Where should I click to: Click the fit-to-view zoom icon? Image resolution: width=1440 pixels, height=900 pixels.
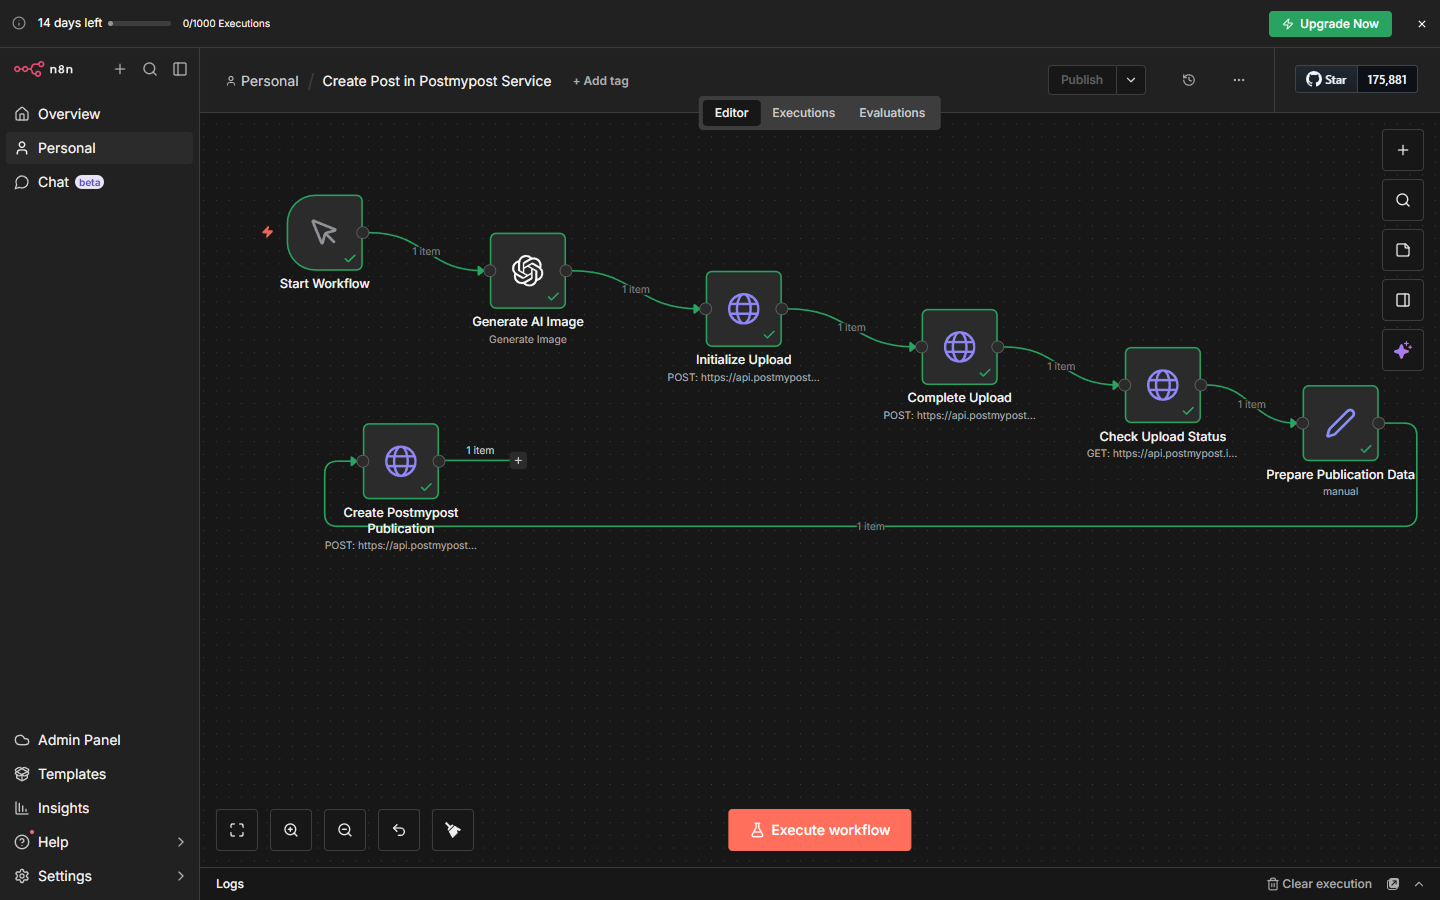click(x=237, y=830)
